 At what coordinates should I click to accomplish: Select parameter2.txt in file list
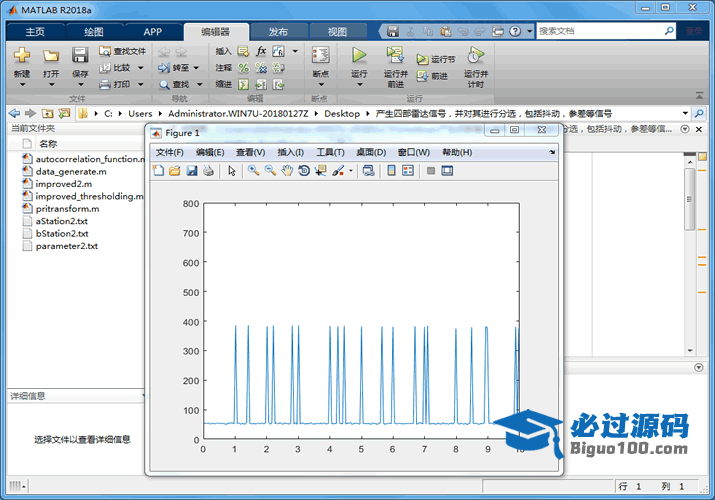(x=67, y=246)
